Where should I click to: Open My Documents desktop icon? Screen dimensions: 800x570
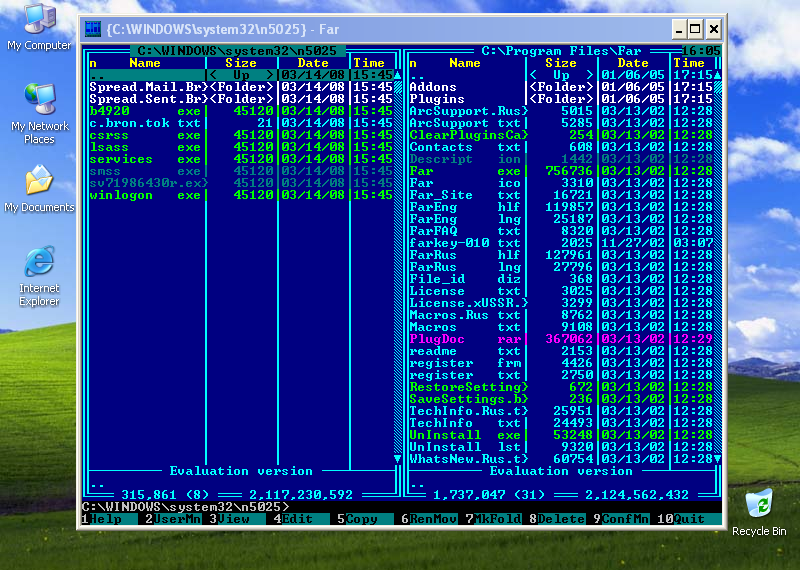coord(39,188)
